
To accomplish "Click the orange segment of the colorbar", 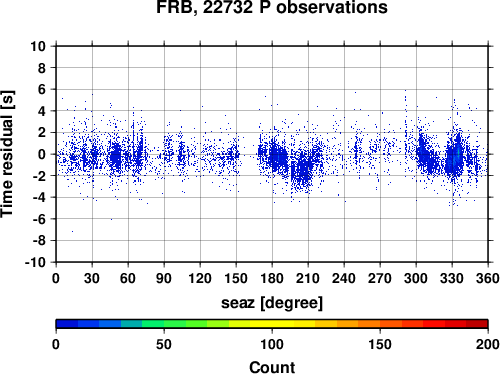I will (369, 324).
